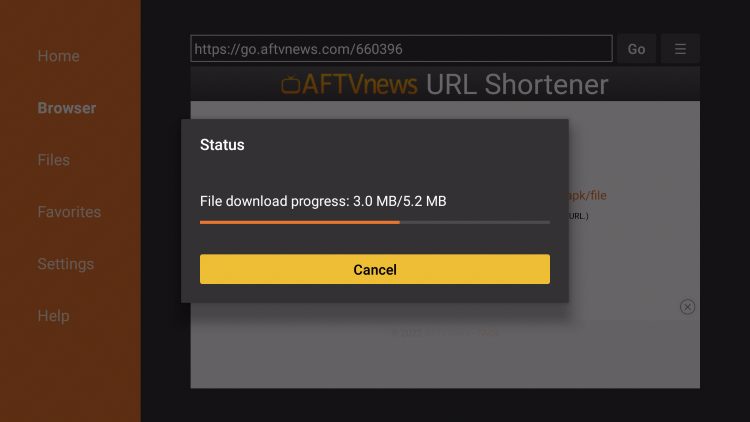Focus the URL address field
Screen dimensions: 750x422
tap(401, 48)
